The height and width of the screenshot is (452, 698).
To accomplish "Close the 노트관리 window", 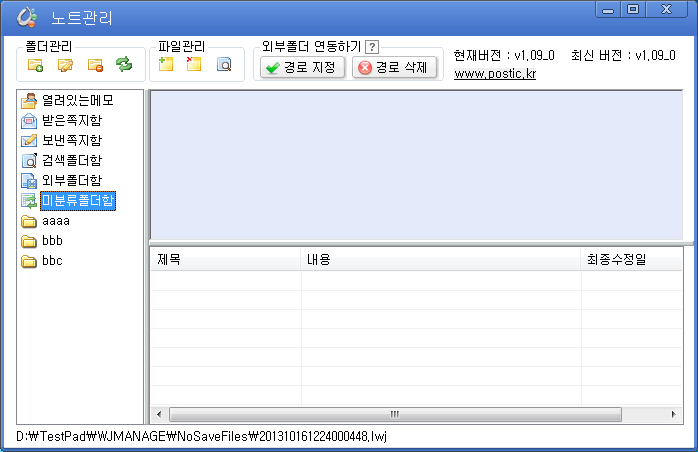I will (x=666, y=9).
